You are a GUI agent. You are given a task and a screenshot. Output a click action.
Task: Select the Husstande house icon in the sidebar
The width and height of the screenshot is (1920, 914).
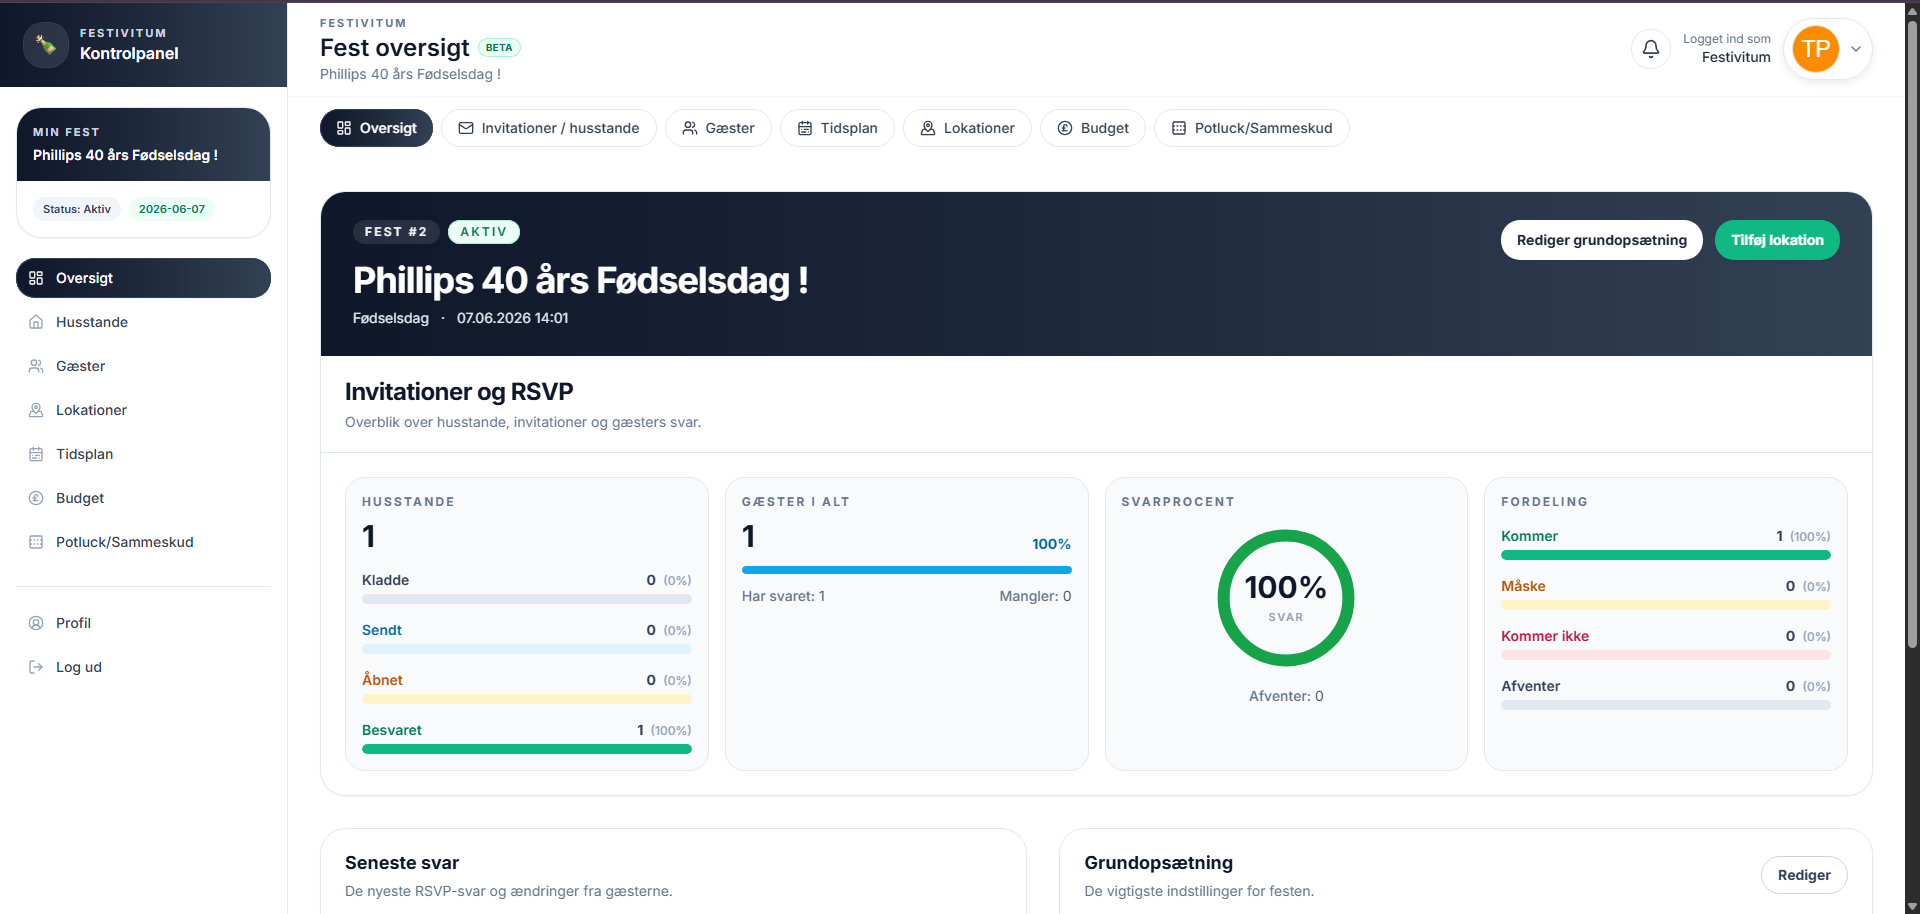pyautogui.click(x=36, y=322)
